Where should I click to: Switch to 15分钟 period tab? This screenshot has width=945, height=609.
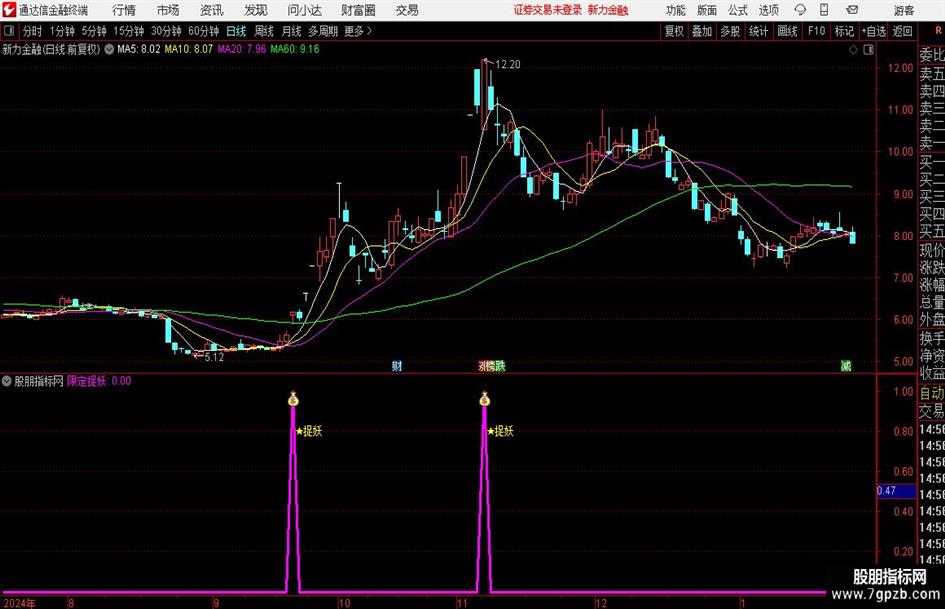tap(128, 31)
